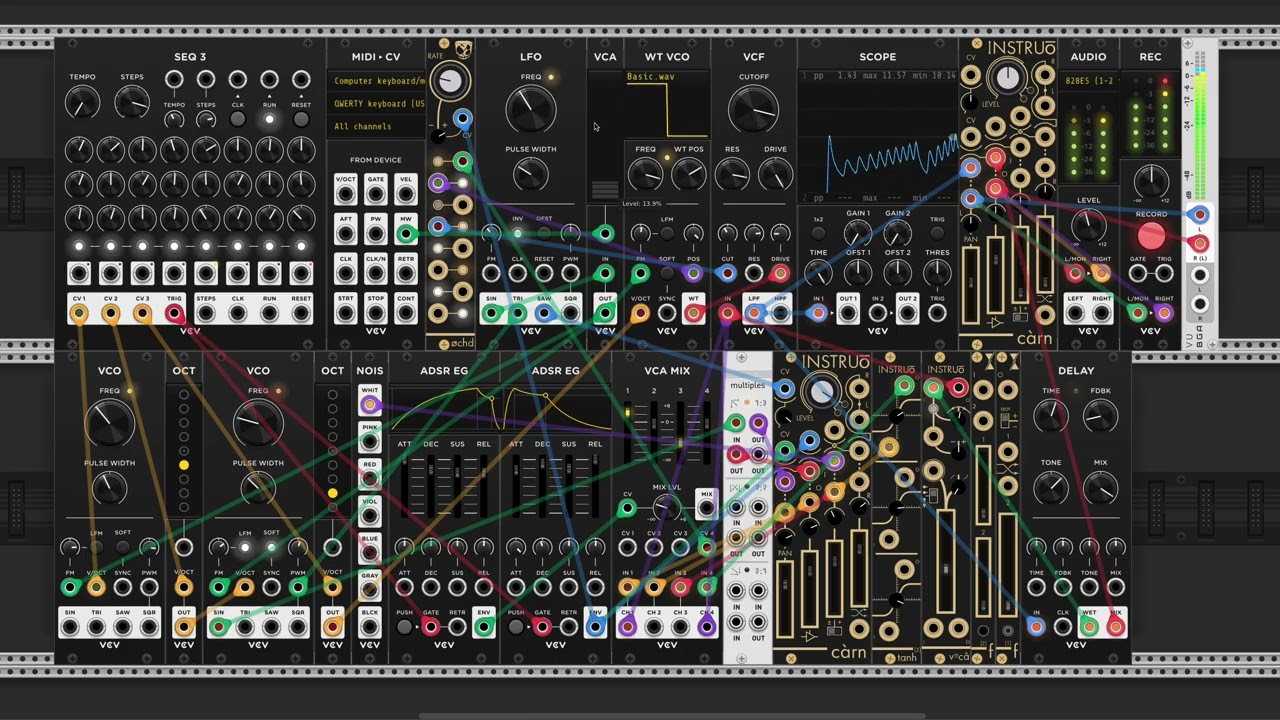Click the PINK output on the NOIS module

pos(370,441)
